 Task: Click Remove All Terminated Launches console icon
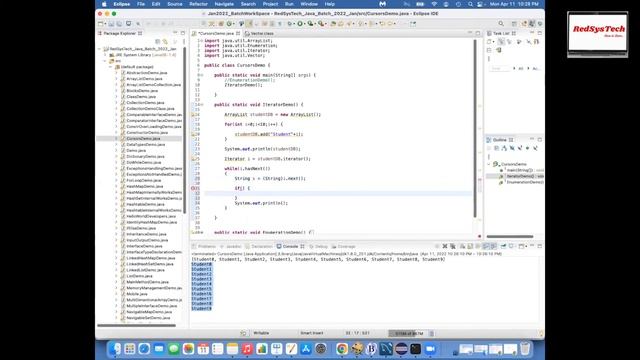tap(453, 246)
